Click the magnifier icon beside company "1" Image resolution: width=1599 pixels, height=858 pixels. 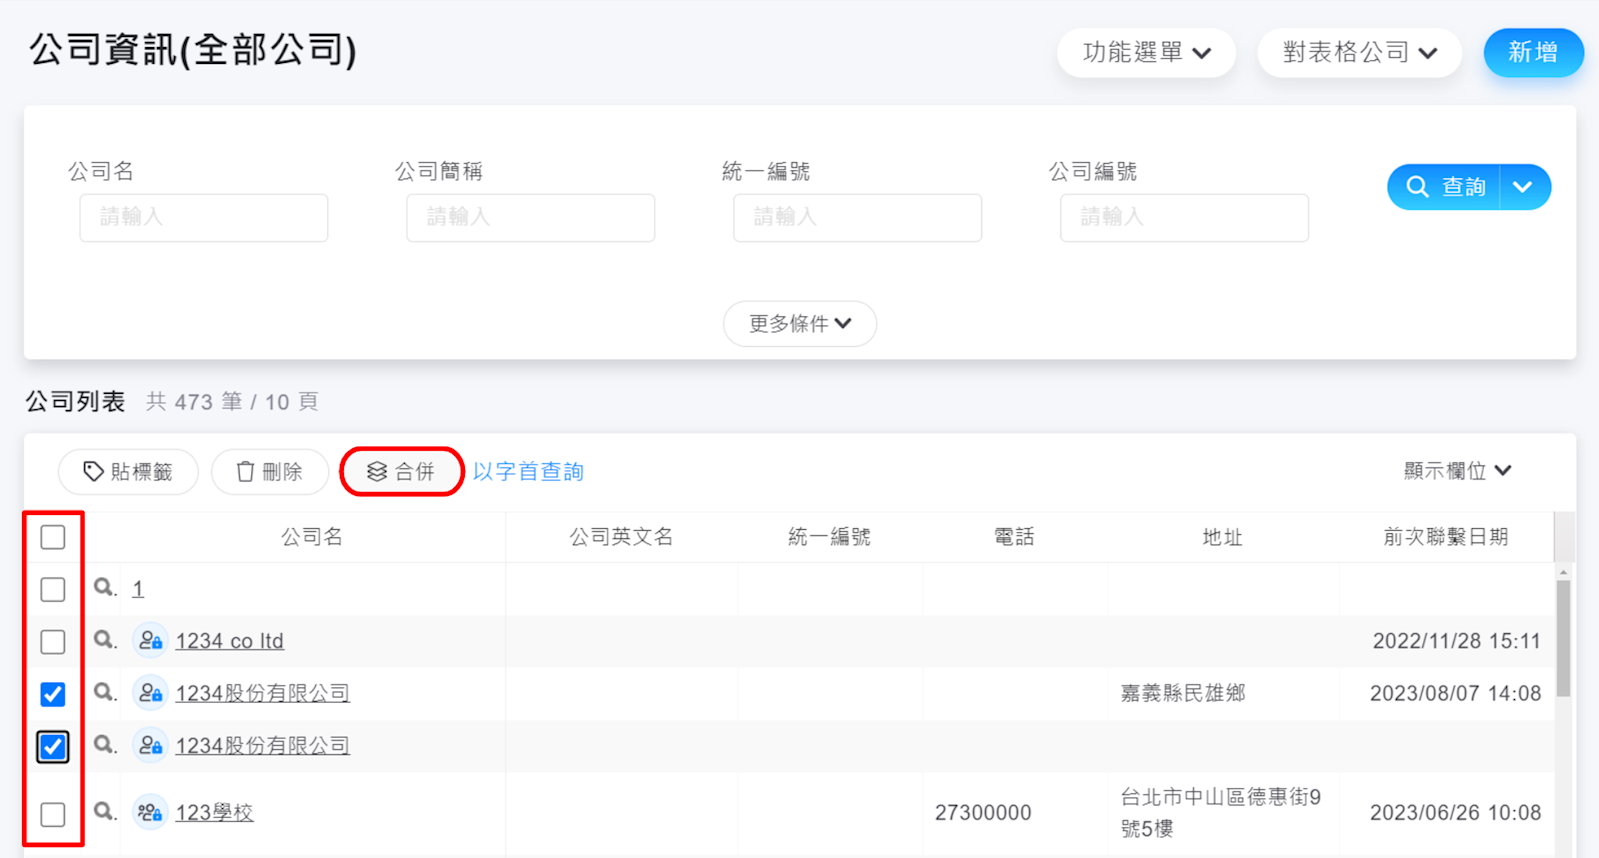pos(104,588)
